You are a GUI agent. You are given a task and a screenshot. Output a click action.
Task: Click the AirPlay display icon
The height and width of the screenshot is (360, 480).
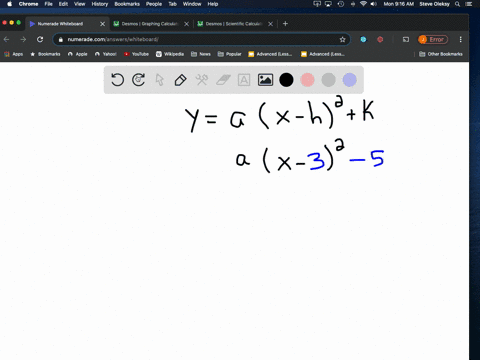(x=329, y=4)
